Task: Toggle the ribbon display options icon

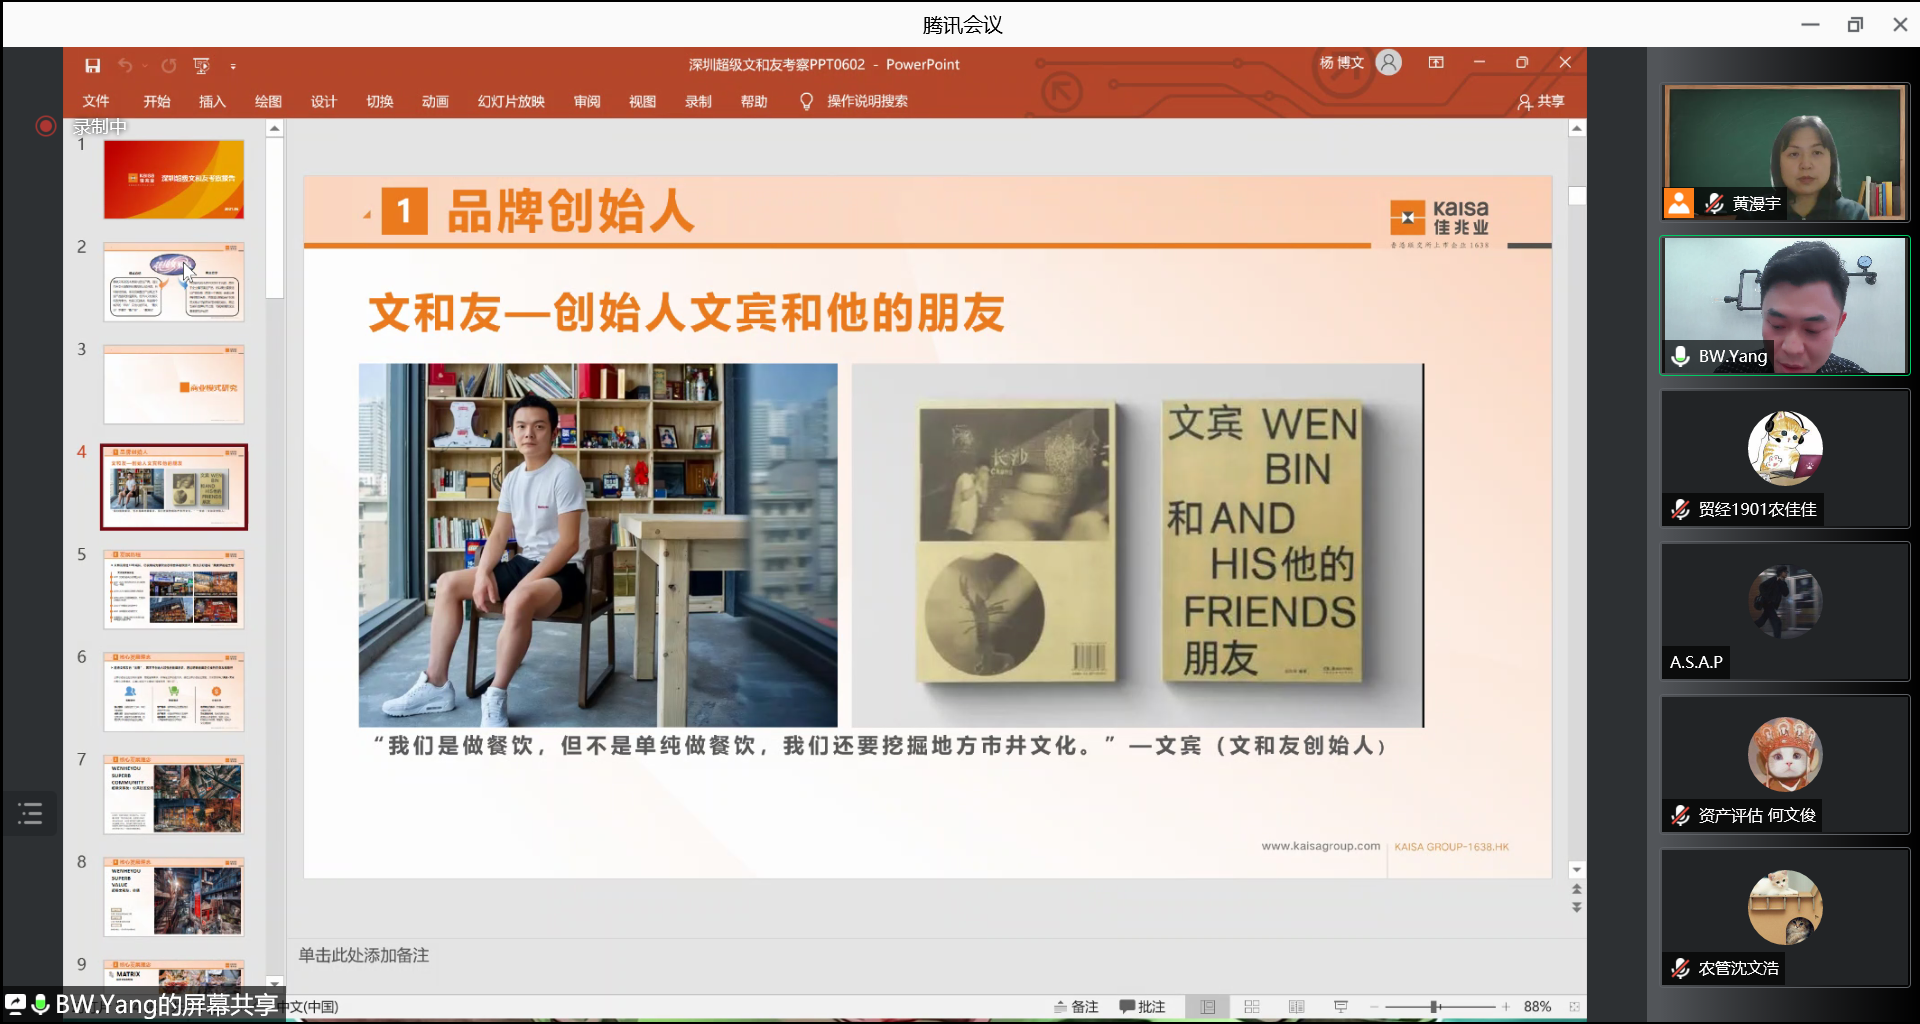Action: [1436, 63]
